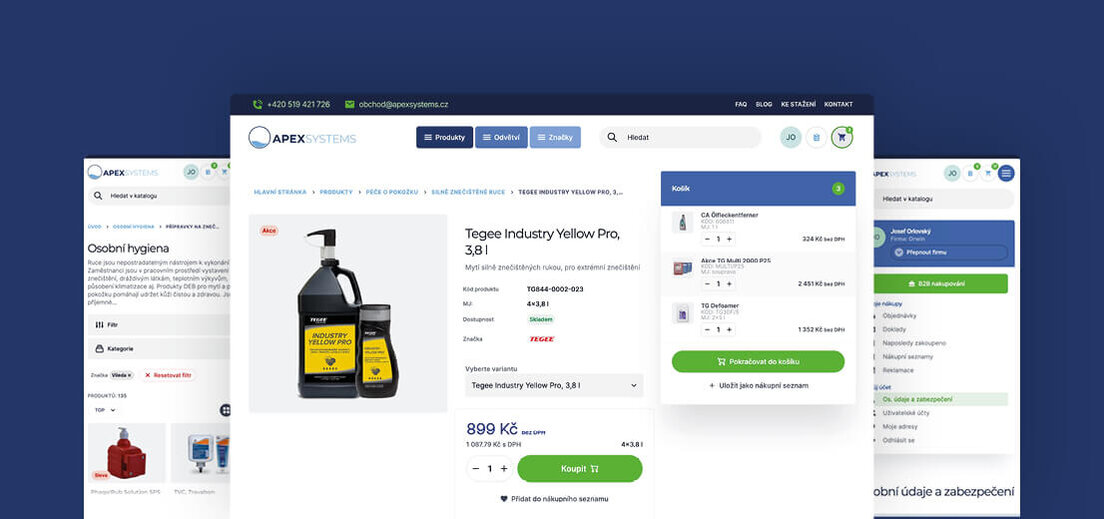Click the email envelope icon in top bar

coord(349,104)
